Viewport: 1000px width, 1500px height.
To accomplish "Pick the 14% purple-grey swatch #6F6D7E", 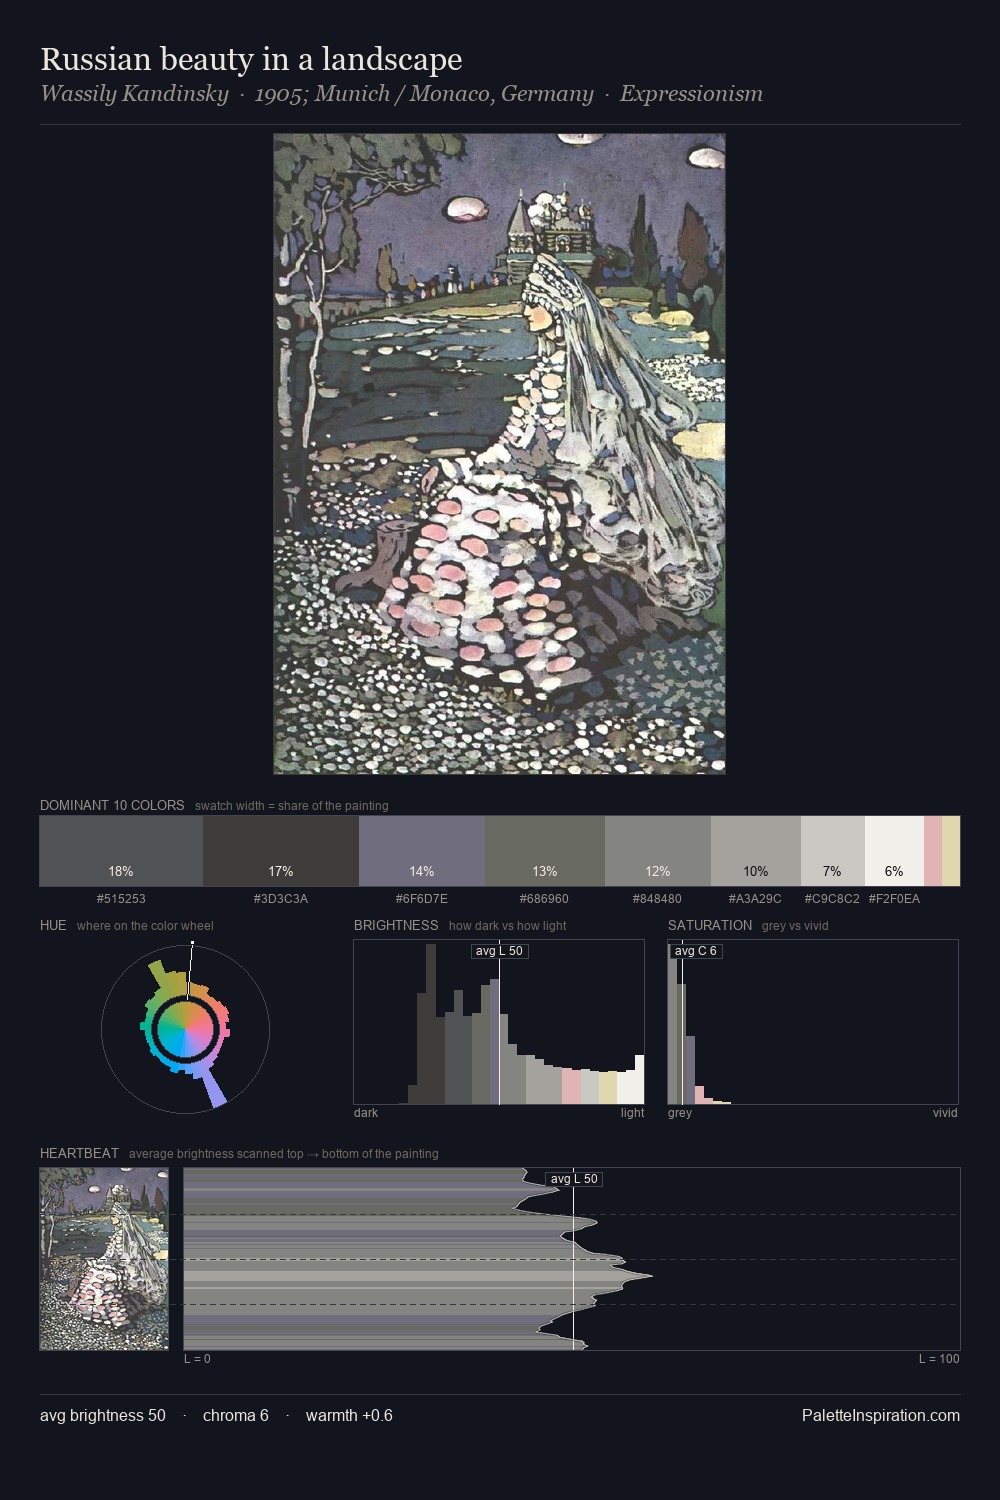I will (x=422, y=851).
